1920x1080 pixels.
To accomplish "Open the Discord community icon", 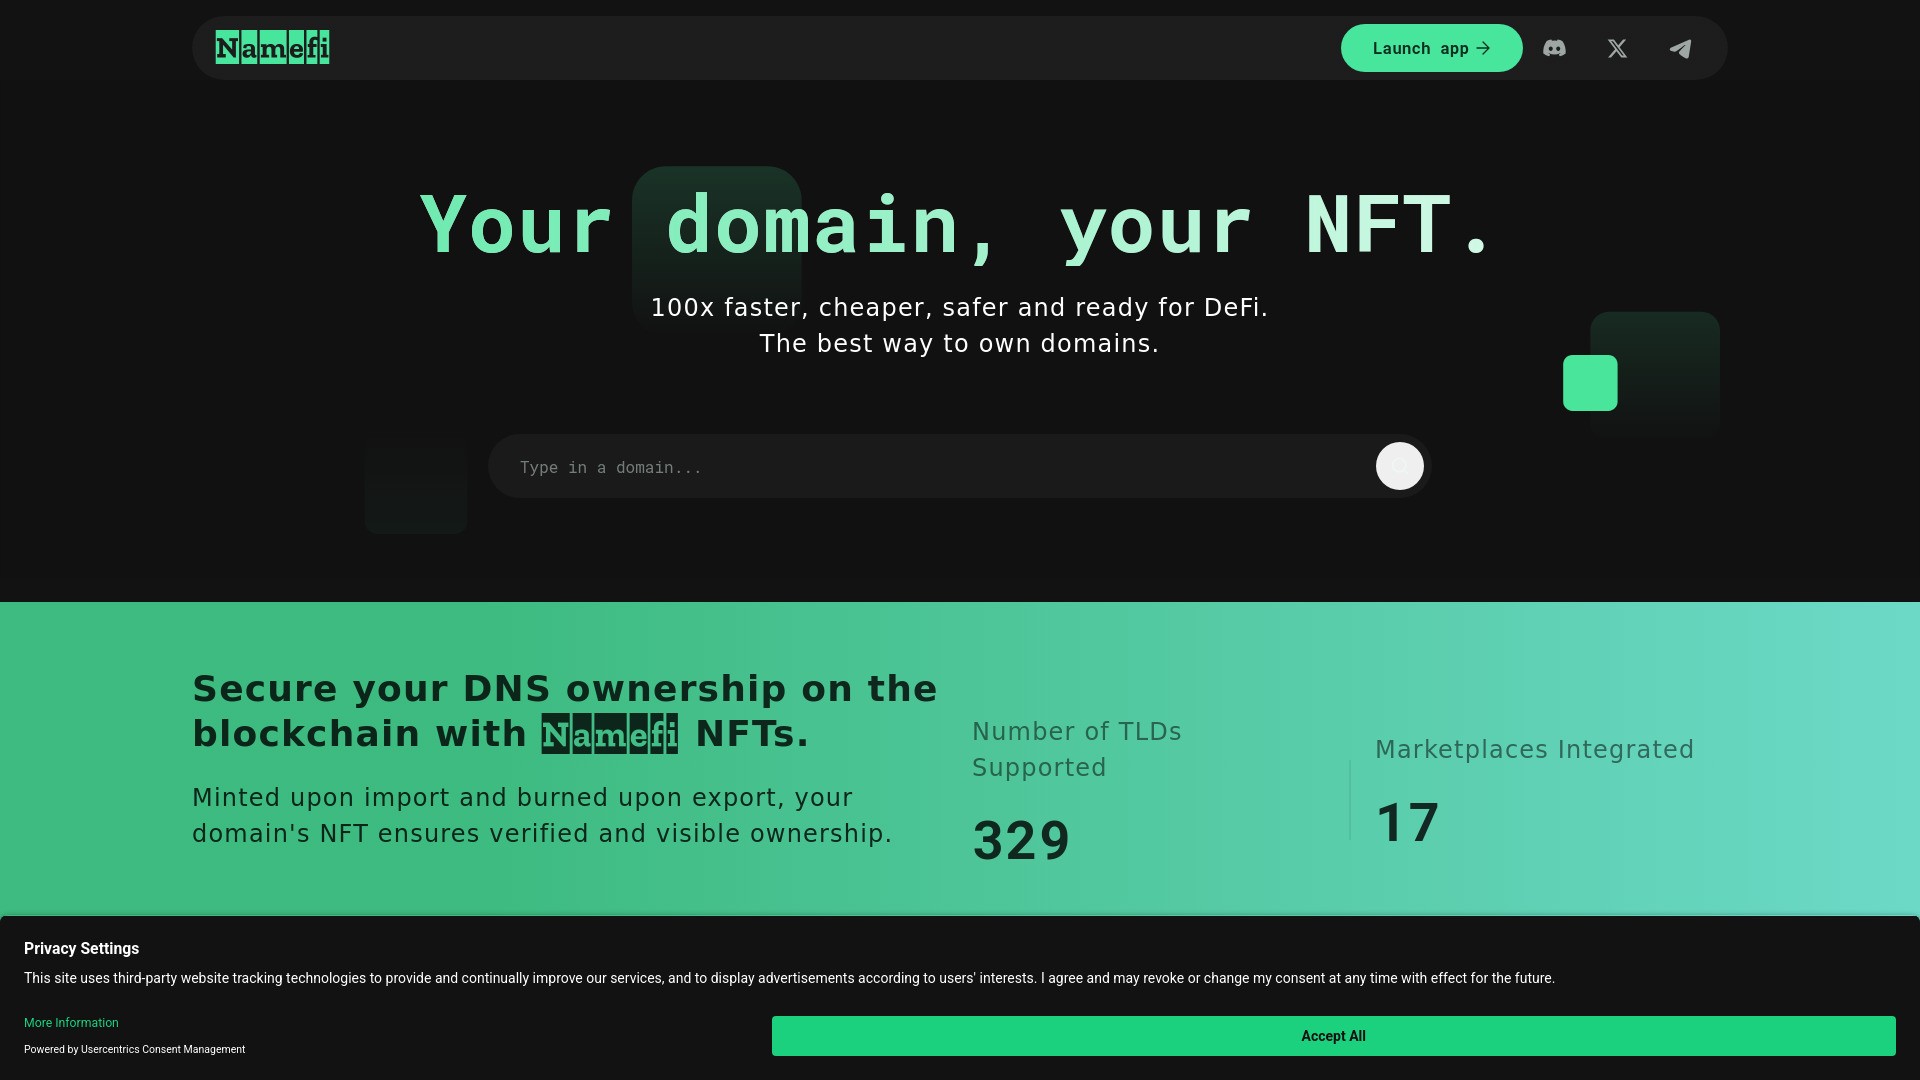I will tap(1556, 48).
